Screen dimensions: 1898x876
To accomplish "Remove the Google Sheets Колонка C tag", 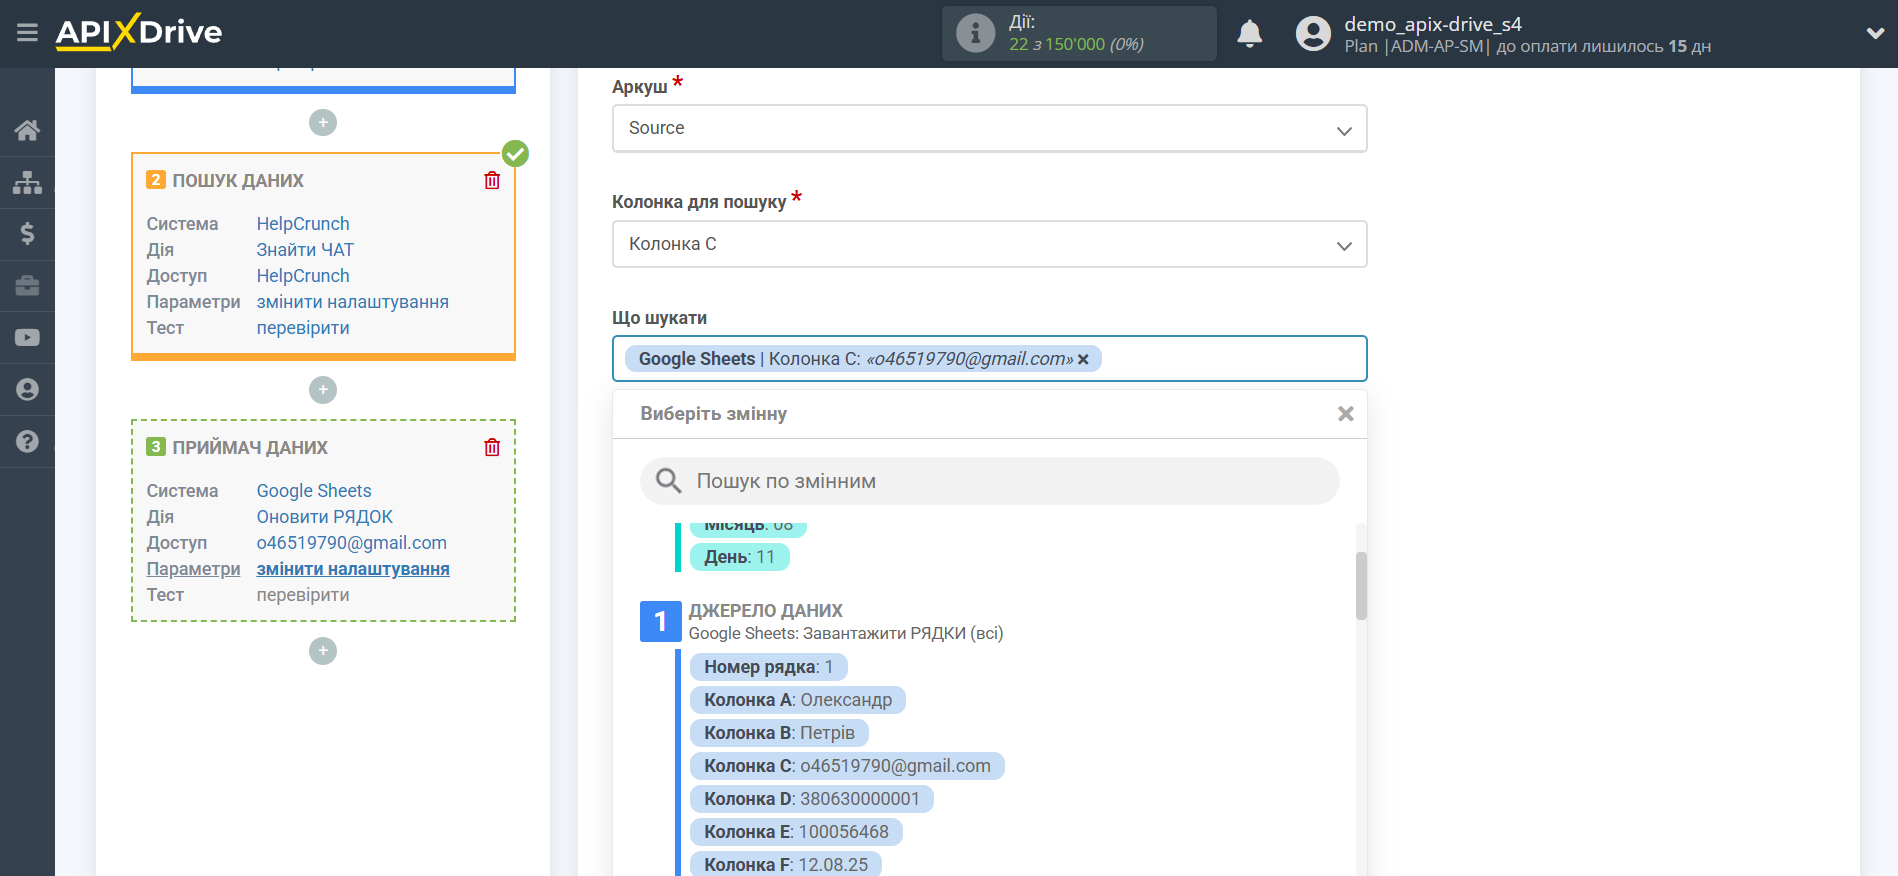I will (x=1083, y=360).
